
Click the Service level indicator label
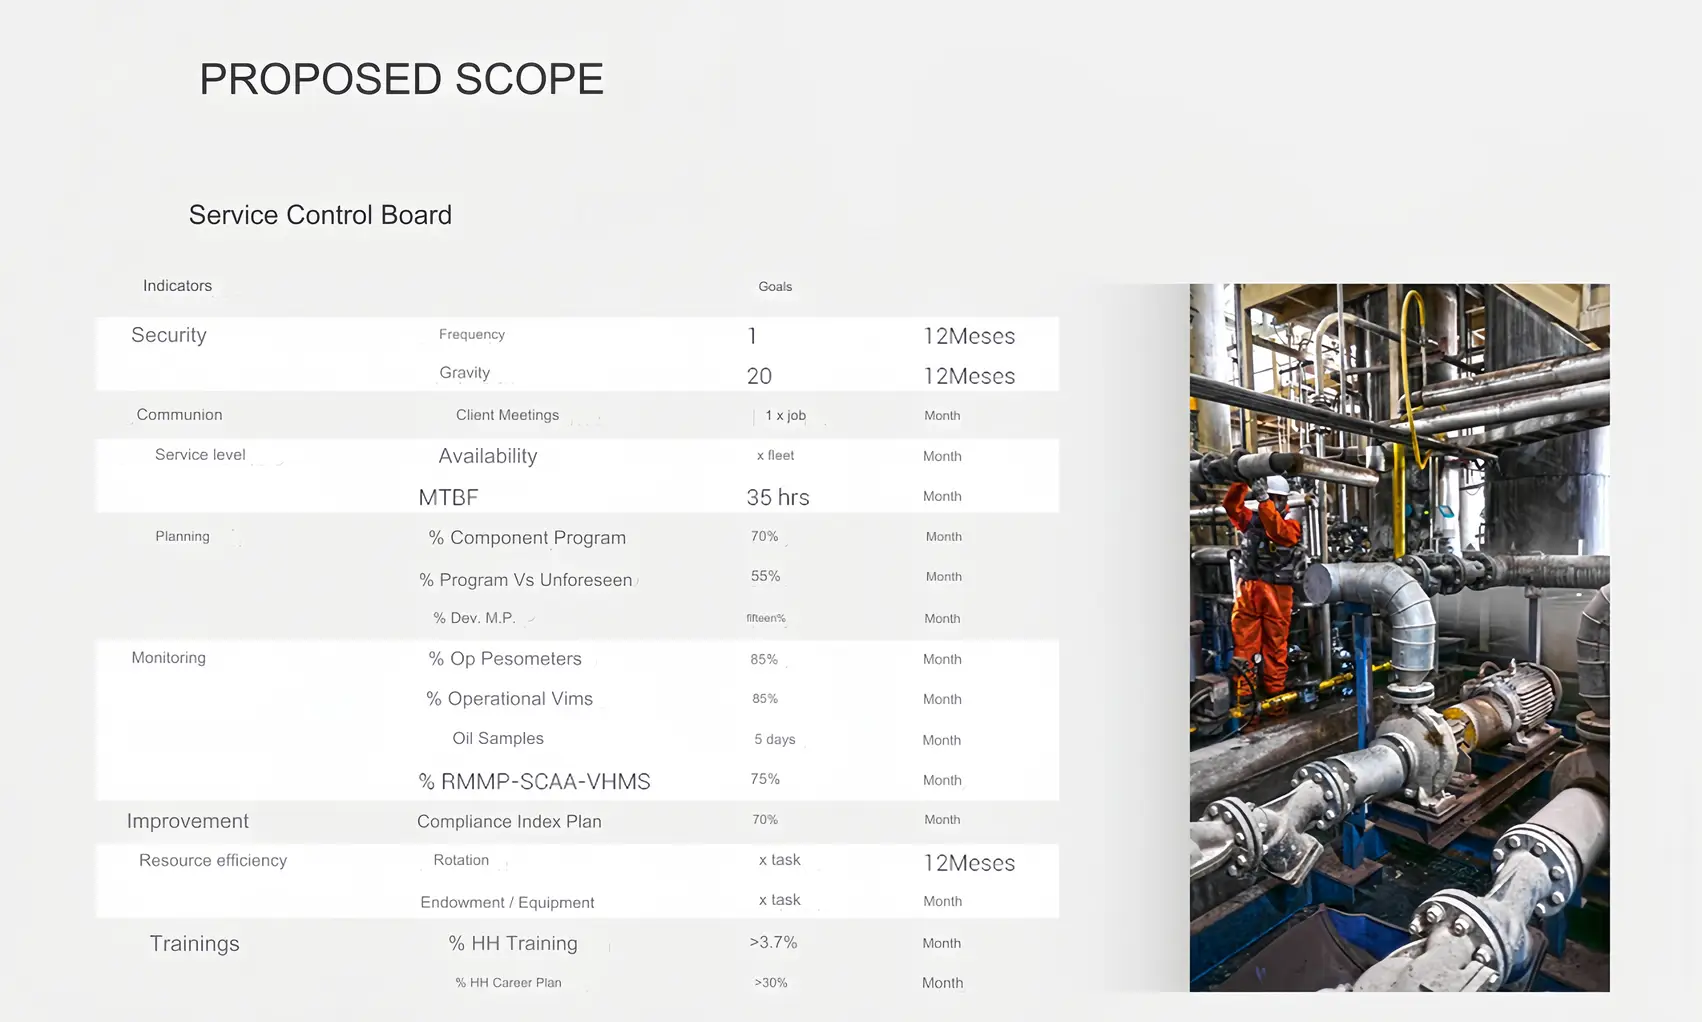200,455
